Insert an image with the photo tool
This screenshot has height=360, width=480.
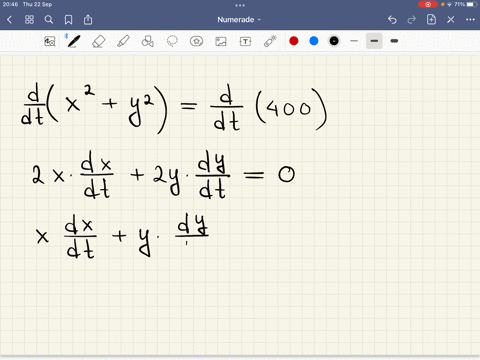221,41
